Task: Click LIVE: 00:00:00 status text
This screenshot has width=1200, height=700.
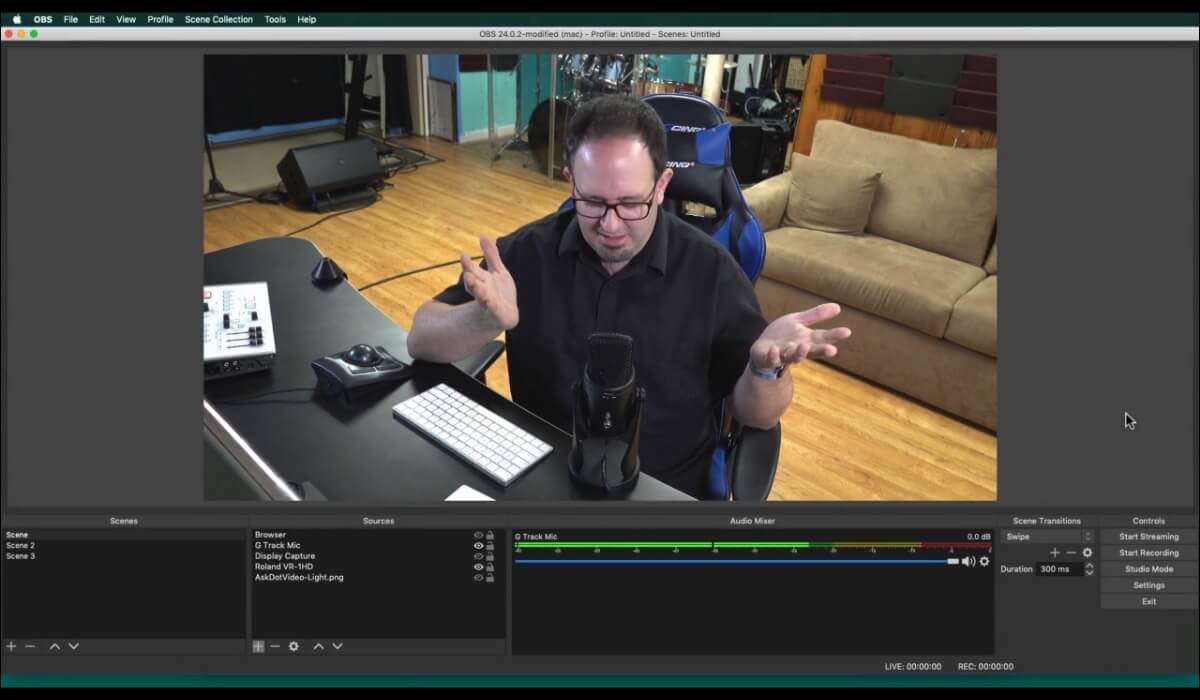Action: click(x=913, y=666)
